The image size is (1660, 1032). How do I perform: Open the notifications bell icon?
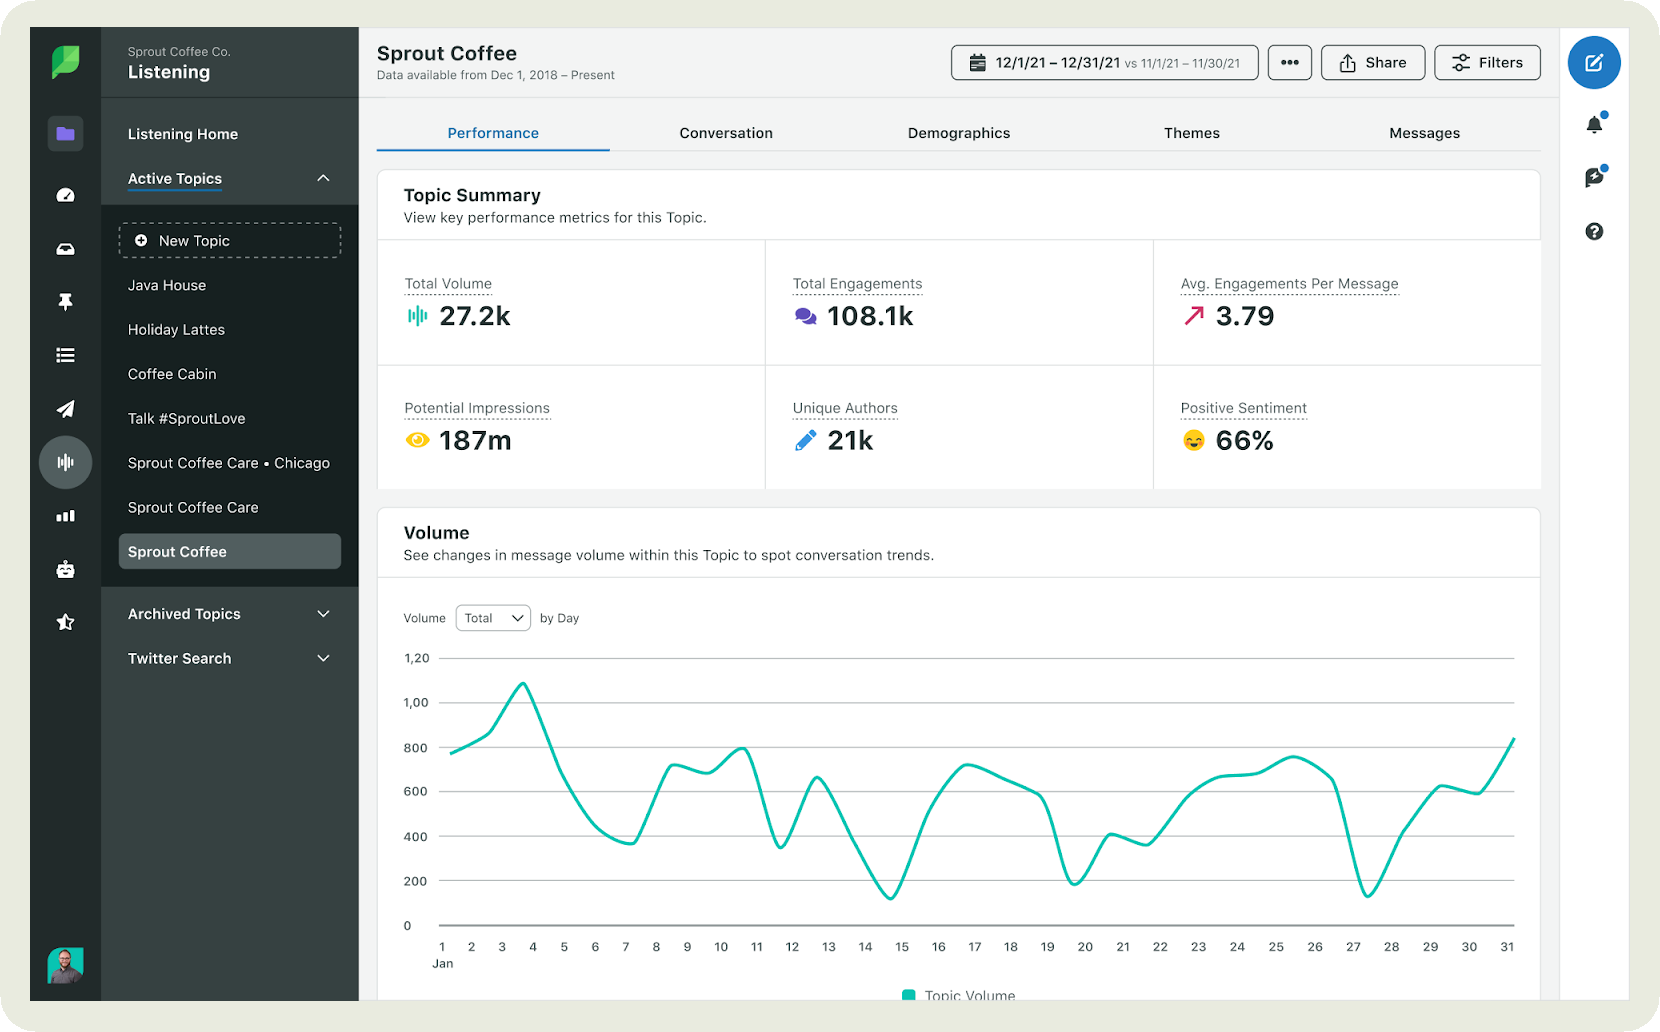[1594, 125]
